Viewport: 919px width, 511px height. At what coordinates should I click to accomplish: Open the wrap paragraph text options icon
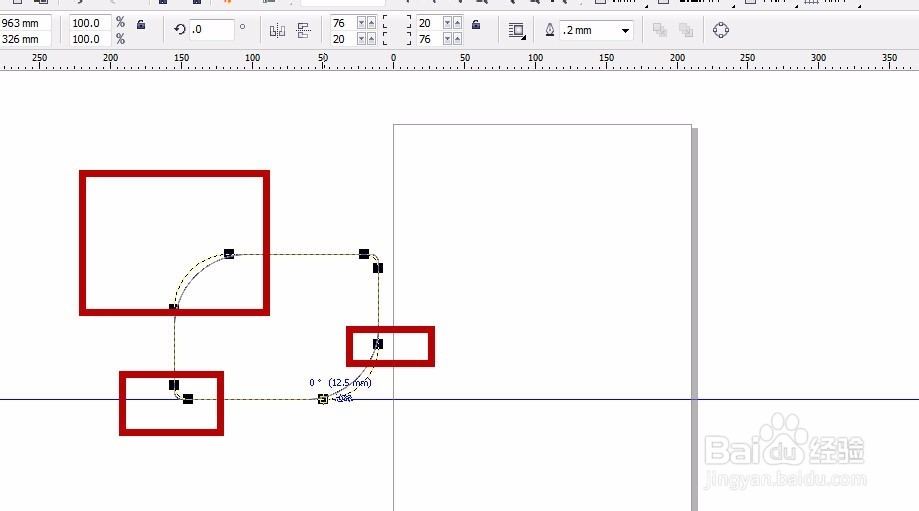(516, 30)
